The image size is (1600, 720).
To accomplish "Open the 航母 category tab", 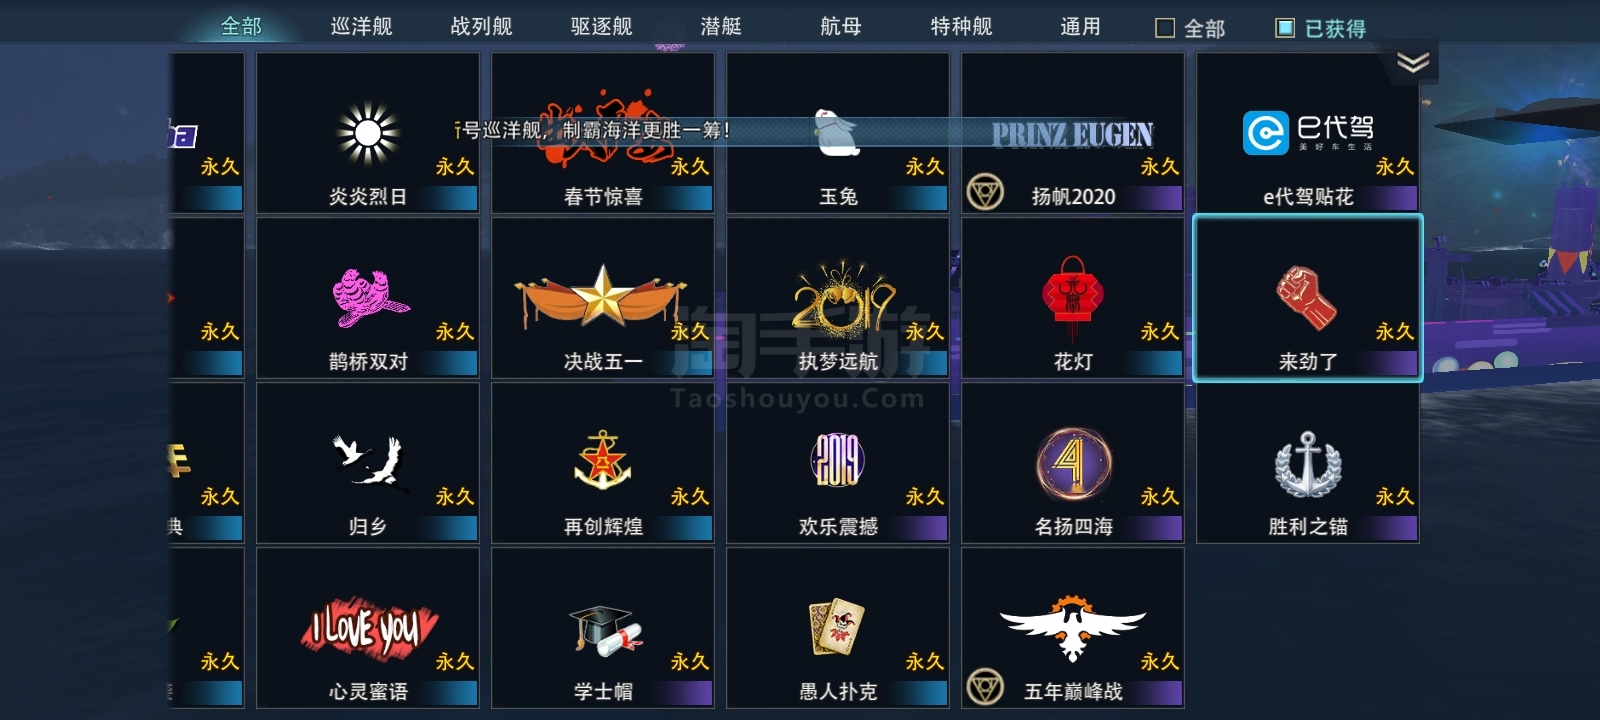I will pos(841,26).
